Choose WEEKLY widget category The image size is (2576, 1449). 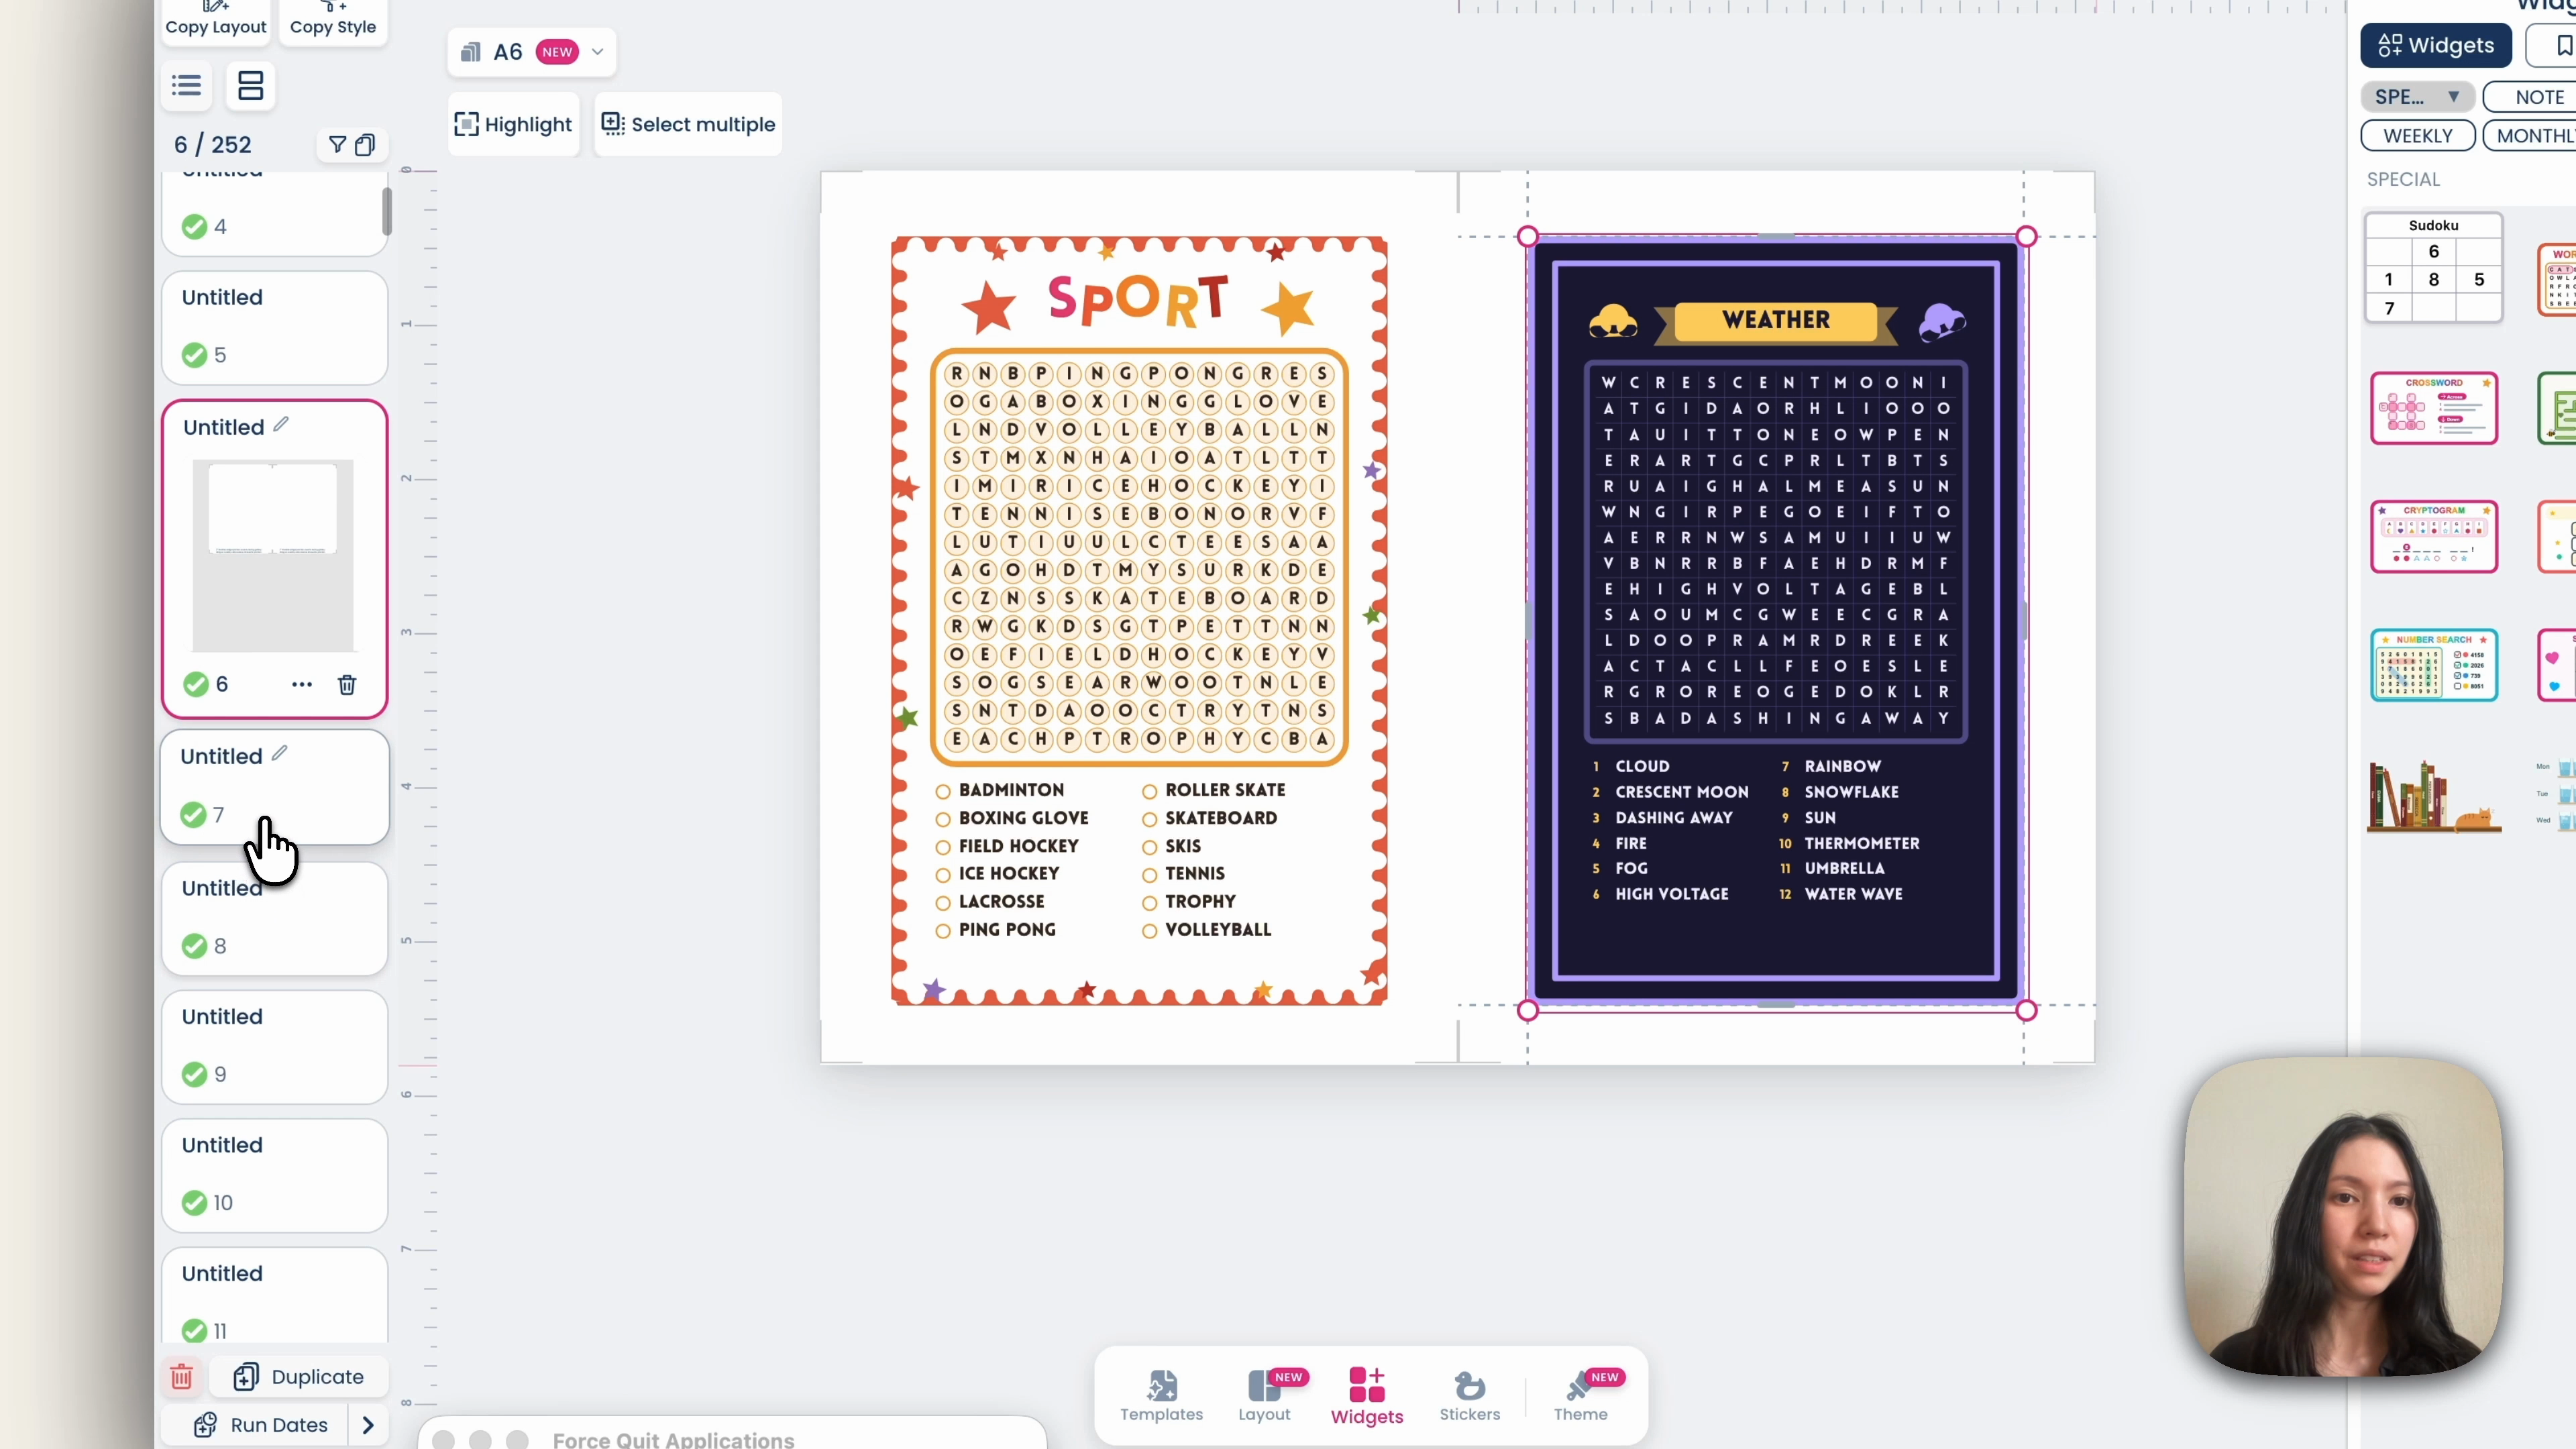pos(2418,136)
